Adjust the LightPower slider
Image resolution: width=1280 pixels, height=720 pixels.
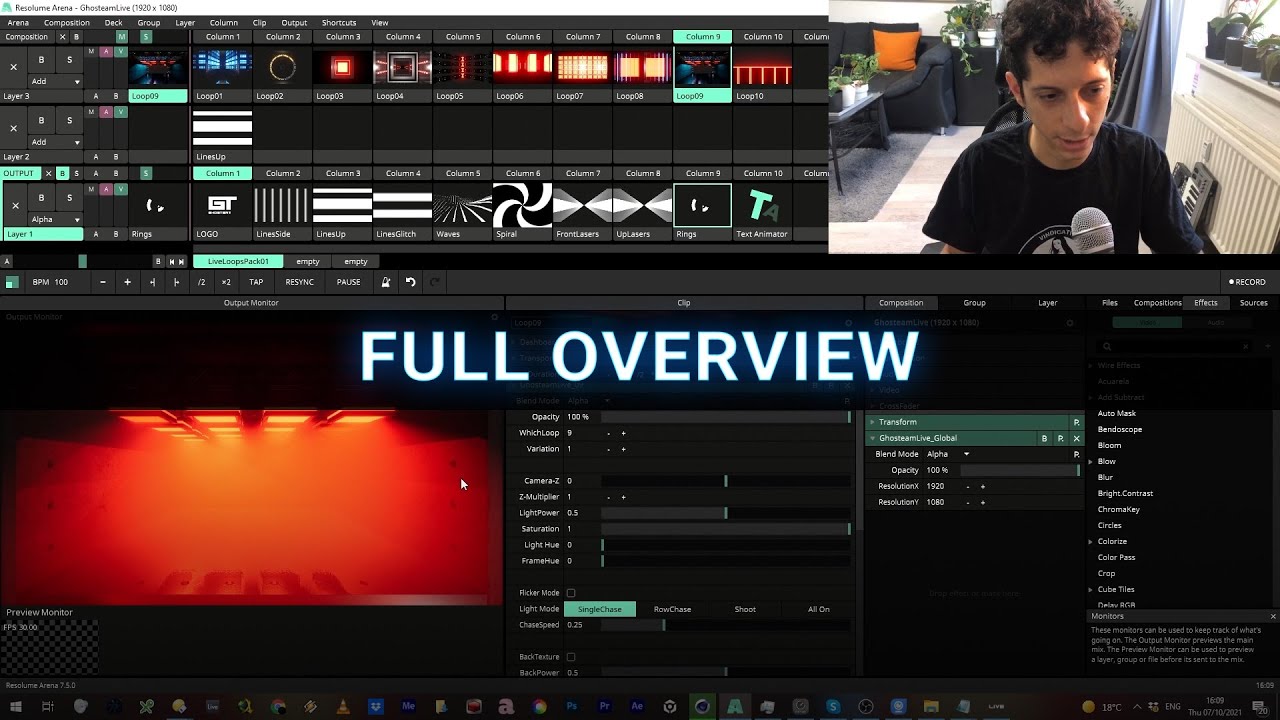coord(726,513)
